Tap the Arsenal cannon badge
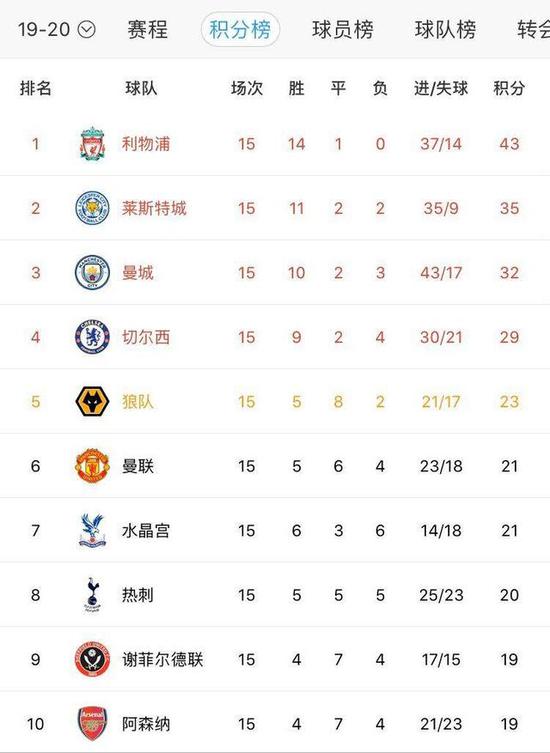 [x=92, y=723]
